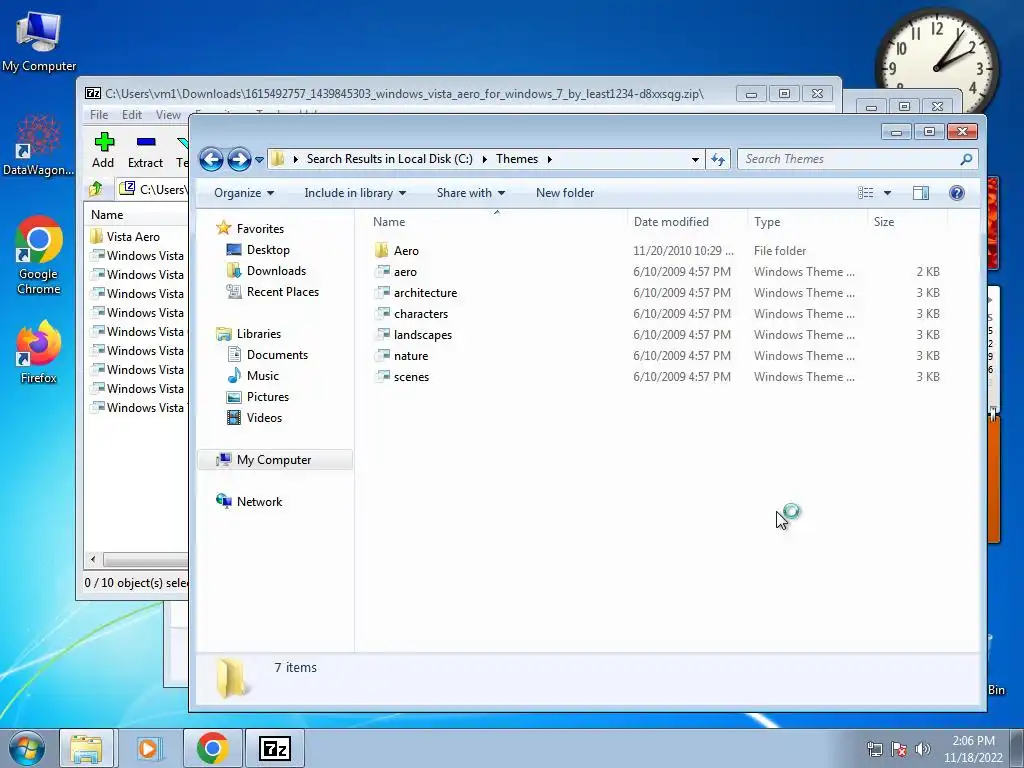
Task: Sort by Date modified column
Action: point(687,221)
